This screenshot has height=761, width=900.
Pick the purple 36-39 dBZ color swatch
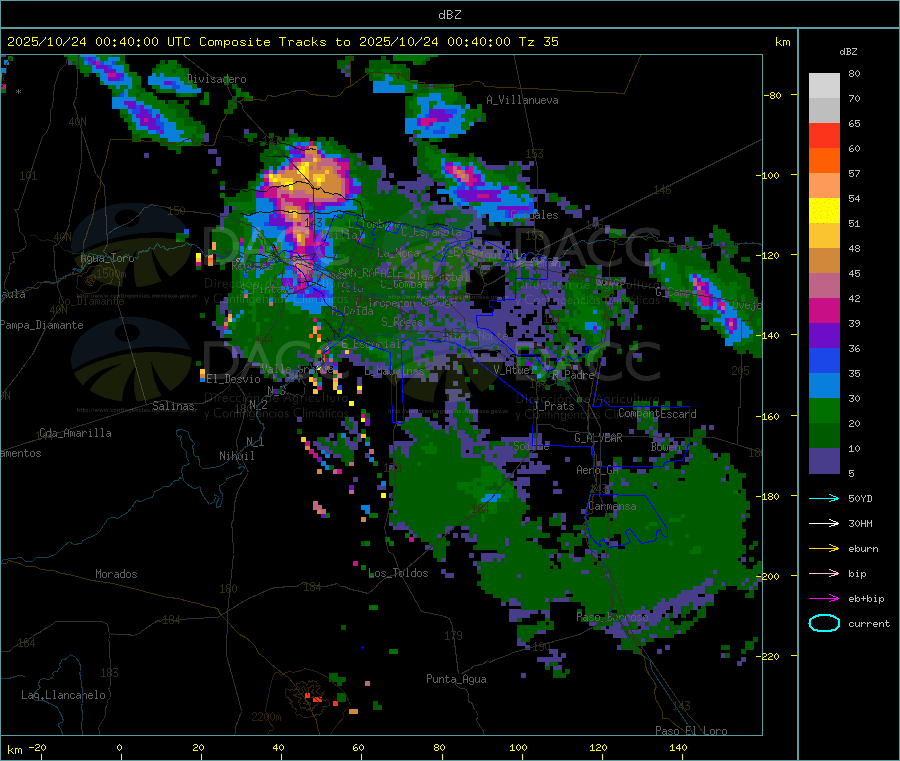[x=824, y=336]
